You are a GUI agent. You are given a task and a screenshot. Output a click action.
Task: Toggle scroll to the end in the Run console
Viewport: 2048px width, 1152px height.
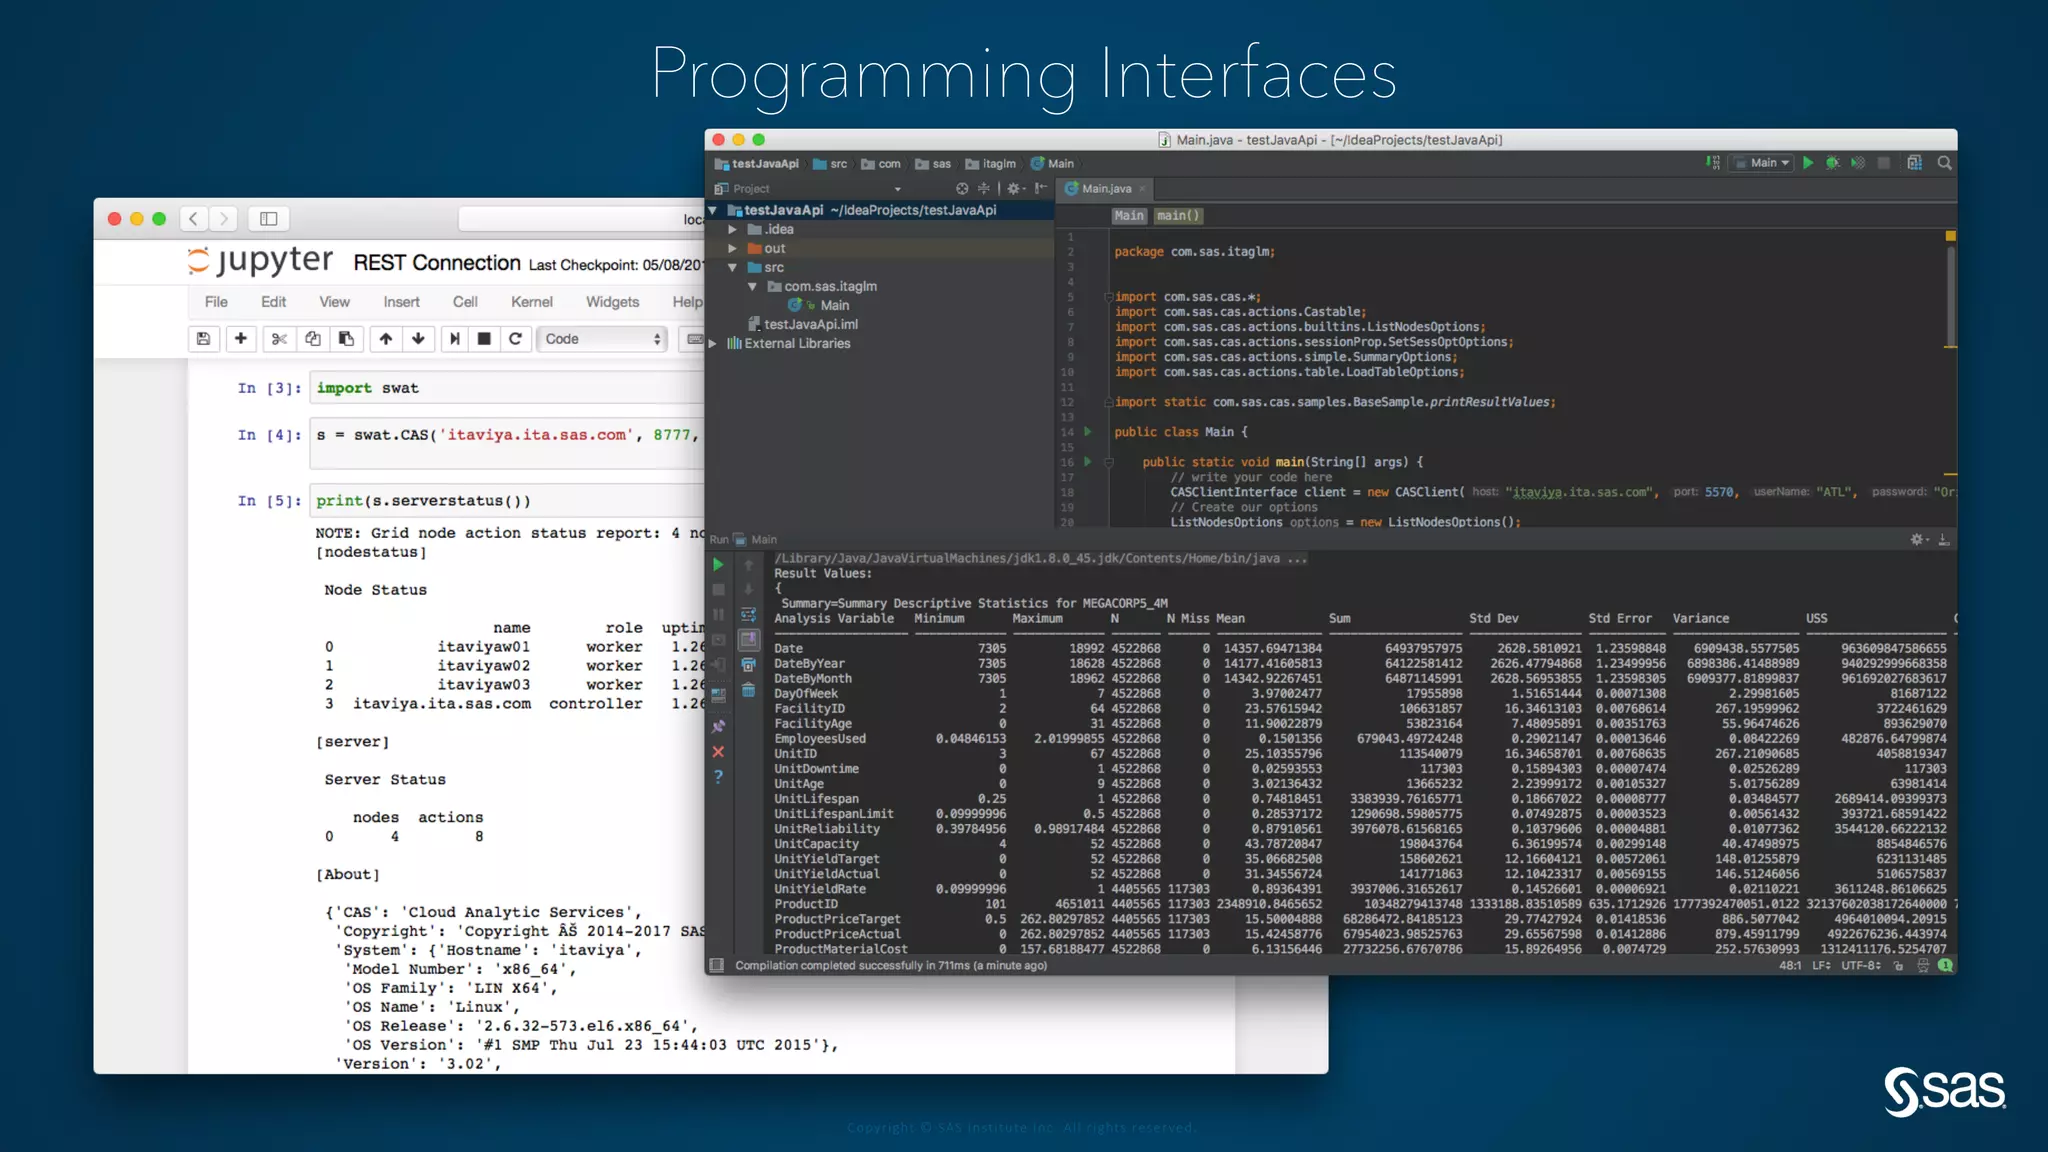tap(748, 639)
